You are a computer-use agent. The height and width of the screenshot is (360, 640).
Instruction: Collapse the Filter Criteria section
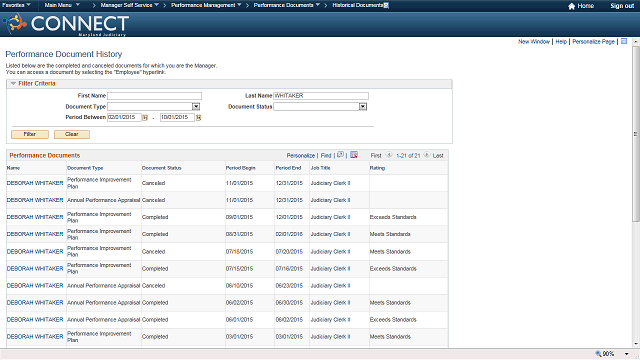[x=13, y=84]
